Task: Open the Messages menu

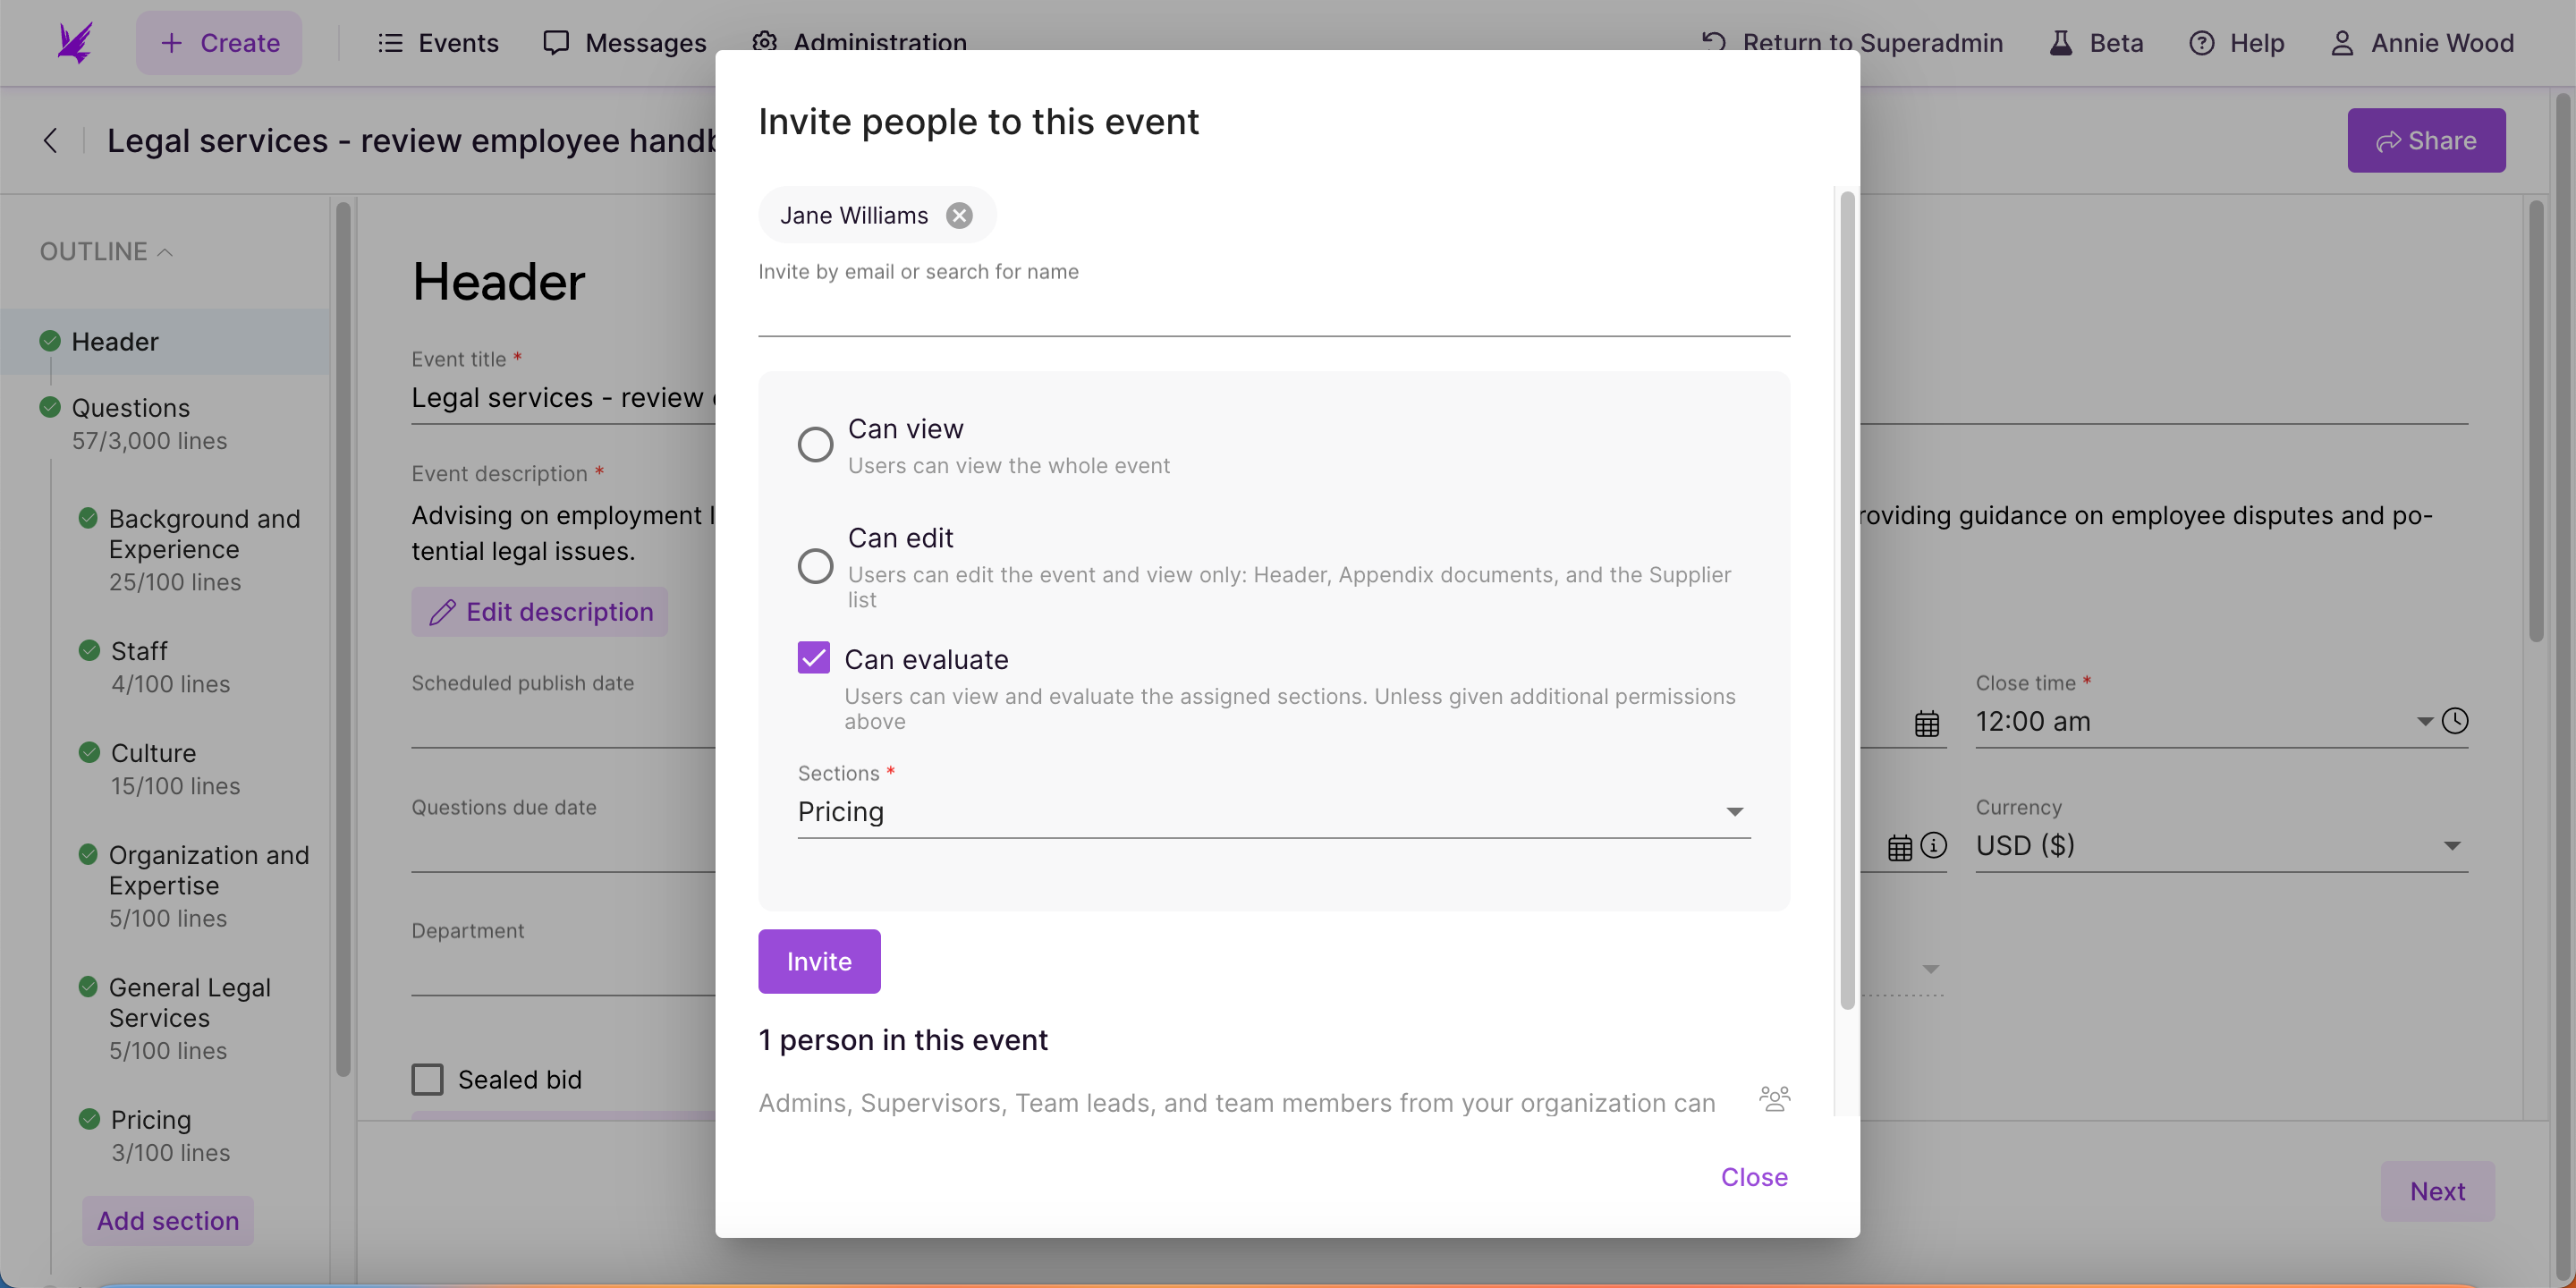Action: click(624, 43)
